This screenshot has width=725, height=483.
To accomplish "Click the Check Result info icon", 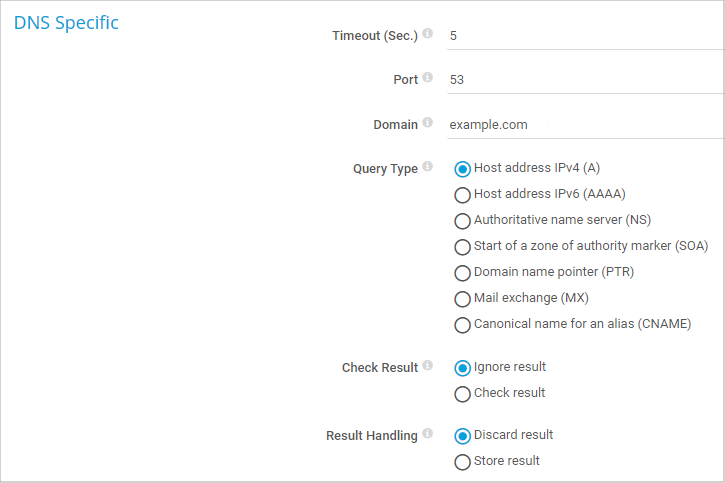I will [x=428, y=366].
